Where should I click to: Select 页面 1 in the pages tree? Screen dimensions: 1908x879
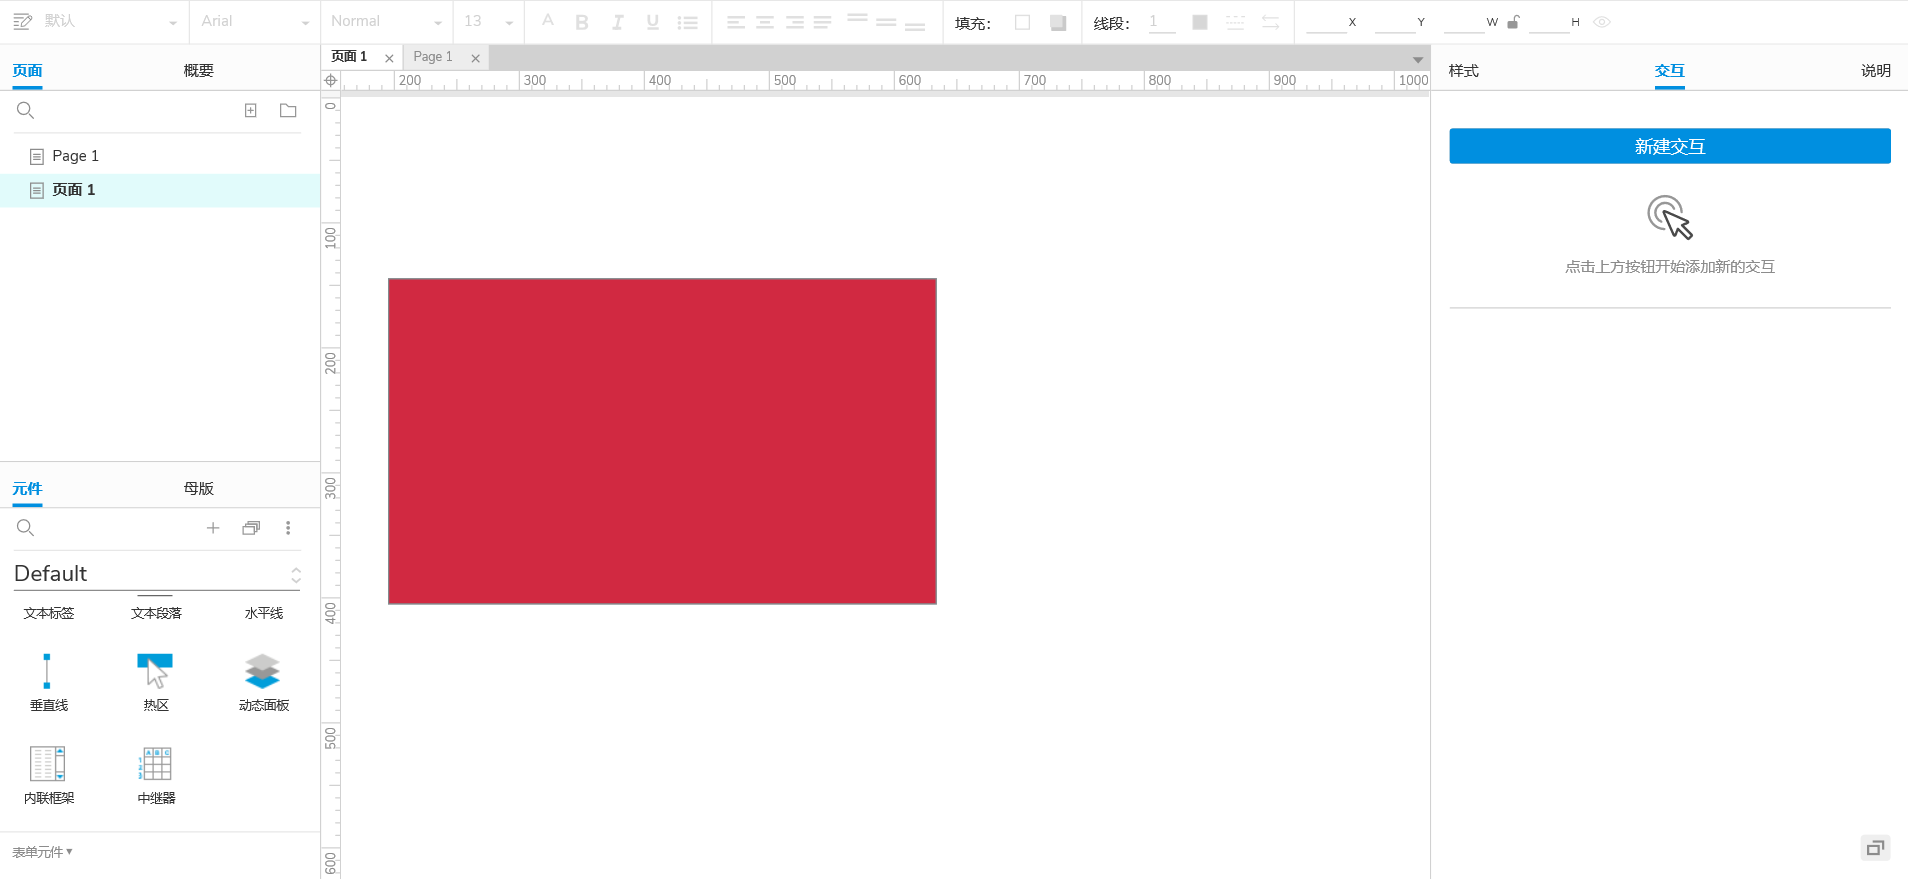tap(160, 190)
